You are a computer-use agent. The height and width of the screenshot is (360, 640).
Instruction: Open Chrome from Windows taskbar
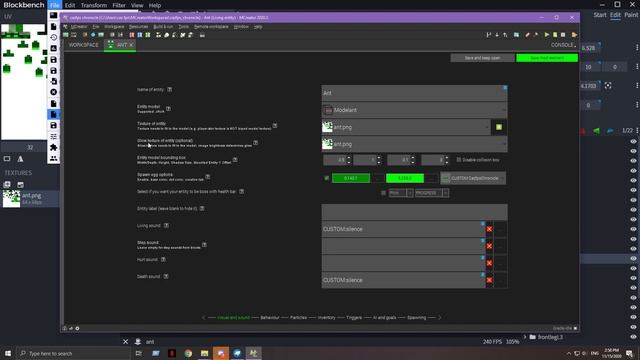[x=188, y=353]
